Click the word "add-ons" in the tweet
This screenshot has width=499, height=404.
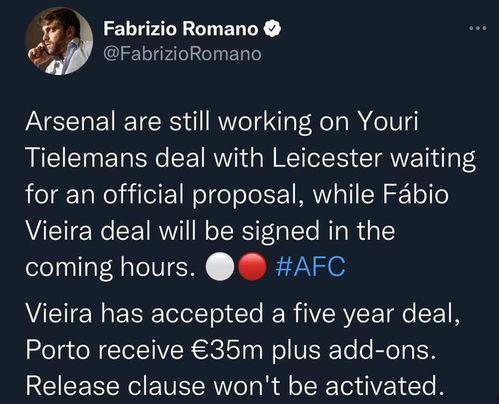point(382,350)
